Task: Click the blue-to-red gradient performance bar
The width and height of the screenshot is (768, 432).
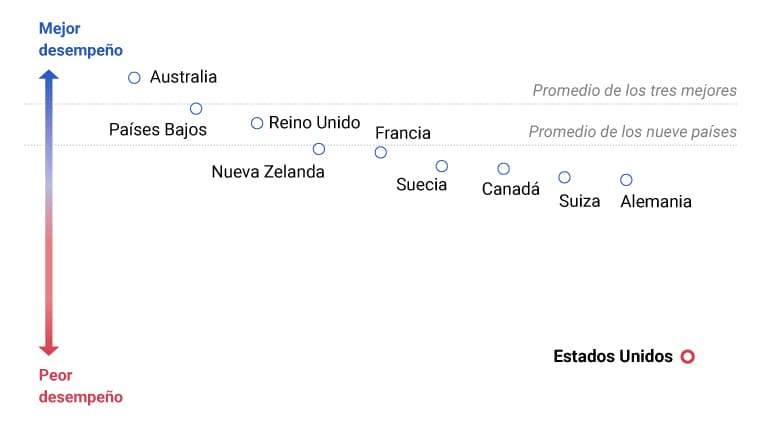Action: click(x=49, y=212)
